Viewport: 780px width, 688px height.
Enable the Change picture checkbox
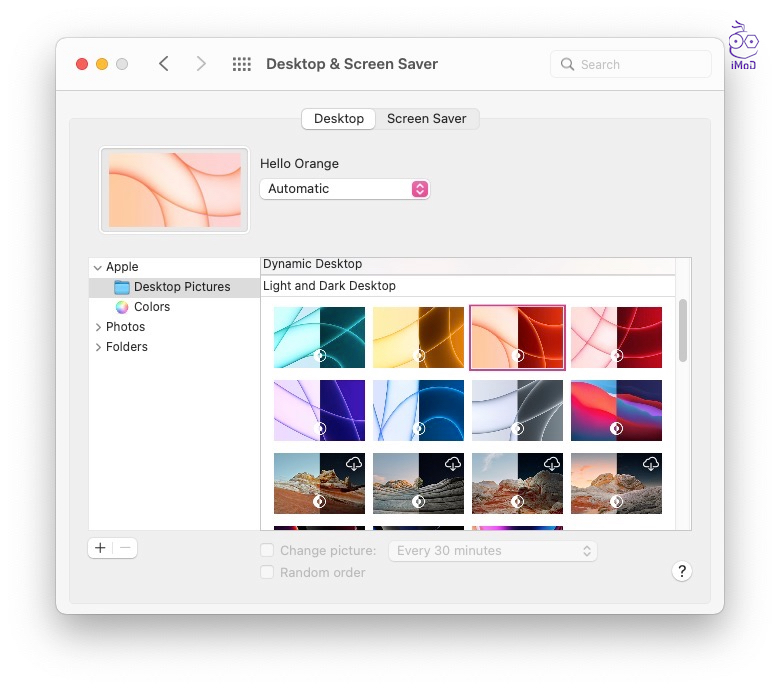click(x=267, y=551)
